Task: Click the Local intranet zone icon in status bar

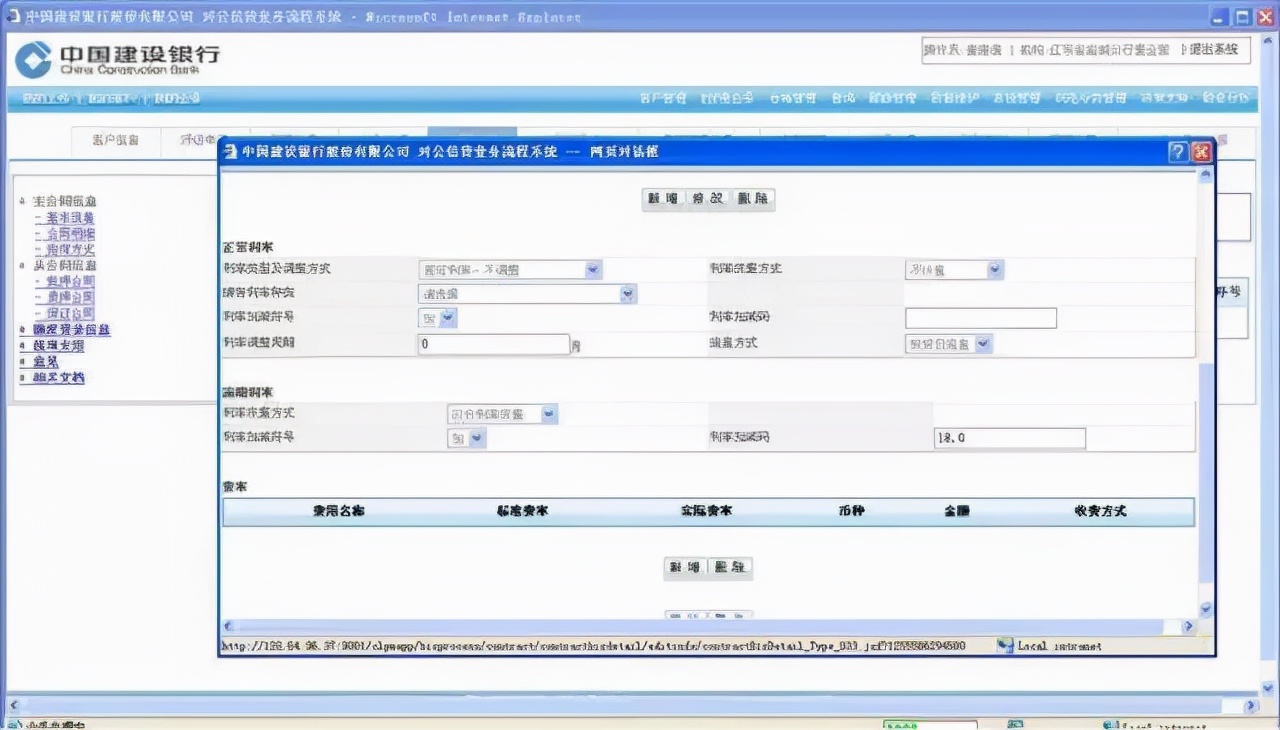Action: pyautogui.click(x=1005, y=646)
